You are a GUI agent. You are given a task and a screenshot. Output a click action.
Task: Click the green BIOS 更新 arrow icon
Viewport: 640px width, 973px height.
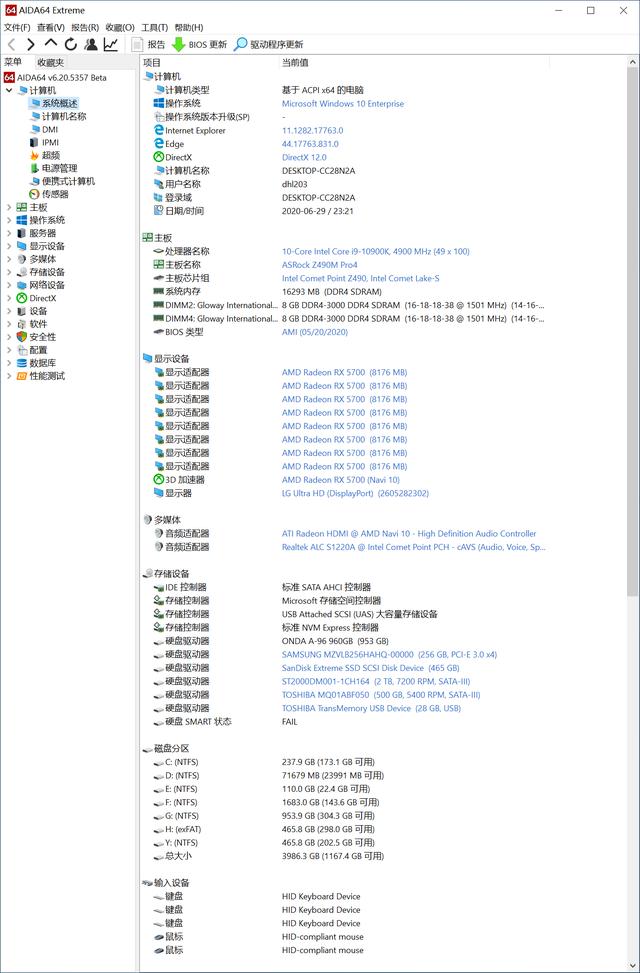pos(179,45)
